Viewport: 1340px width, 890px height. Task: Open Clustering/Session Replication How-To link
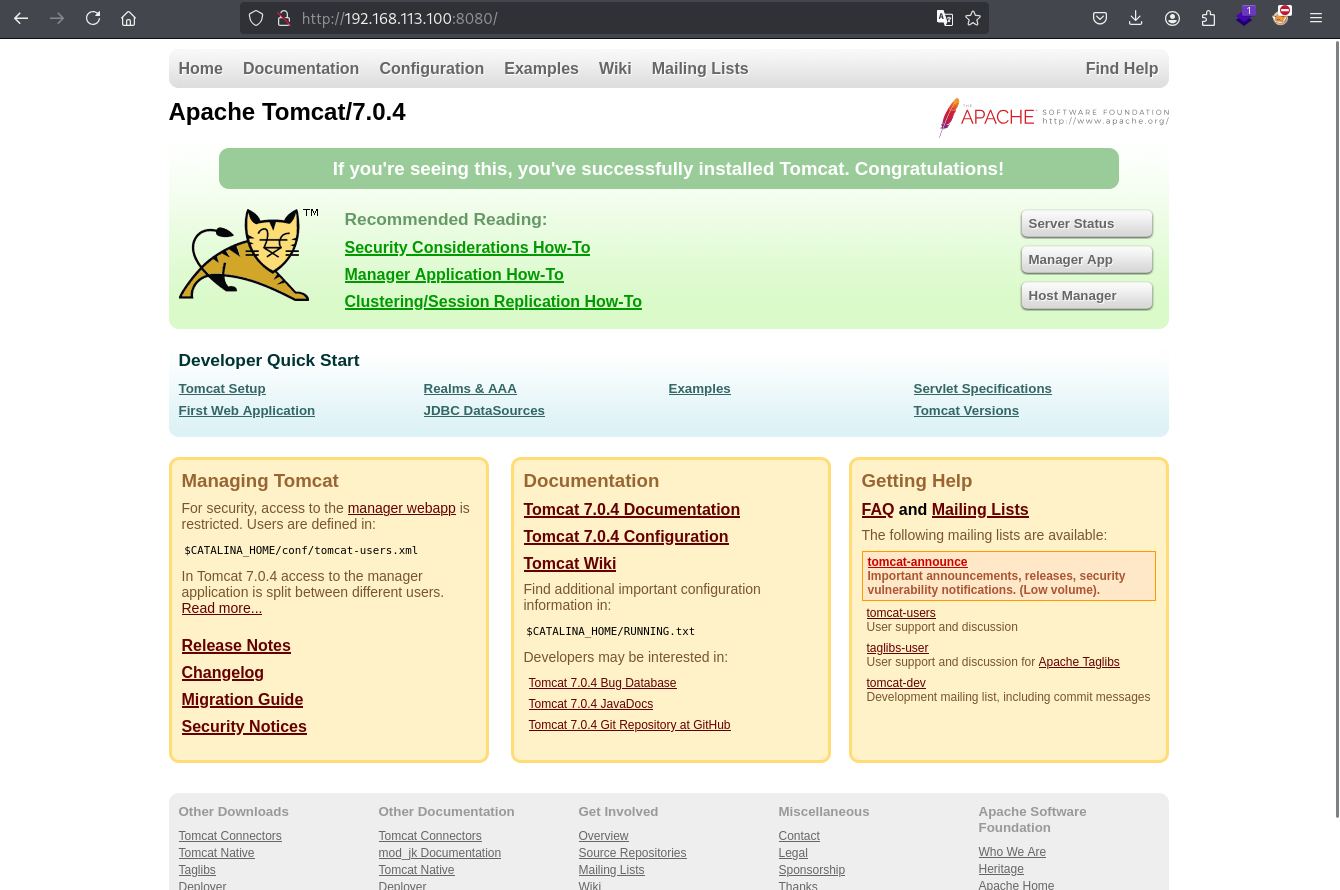(x=493, y=301)
